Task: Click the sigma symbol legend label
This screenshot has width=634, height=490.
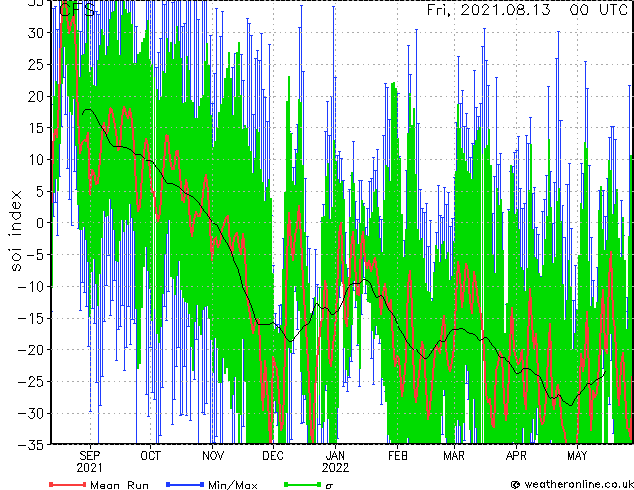Action: pyautogui.click(x=329, y=486)
